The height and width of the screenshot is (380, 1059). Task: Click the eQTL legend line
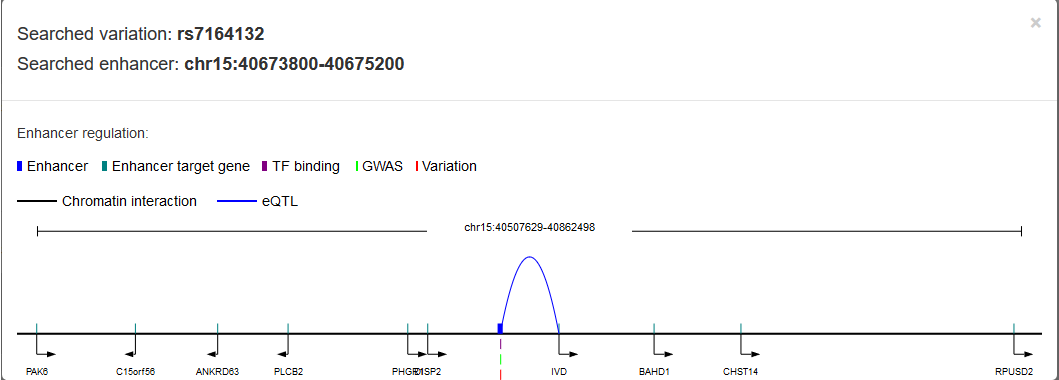click(x=236, y=201)
